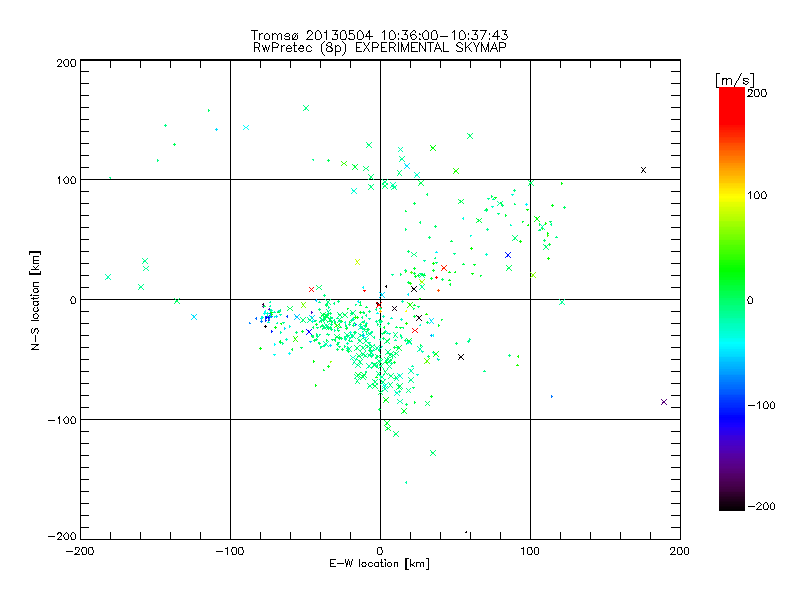Click the yellow band of the color bar near 100
Viewport: 800px width, 600px height.
(x=732, y=195)
